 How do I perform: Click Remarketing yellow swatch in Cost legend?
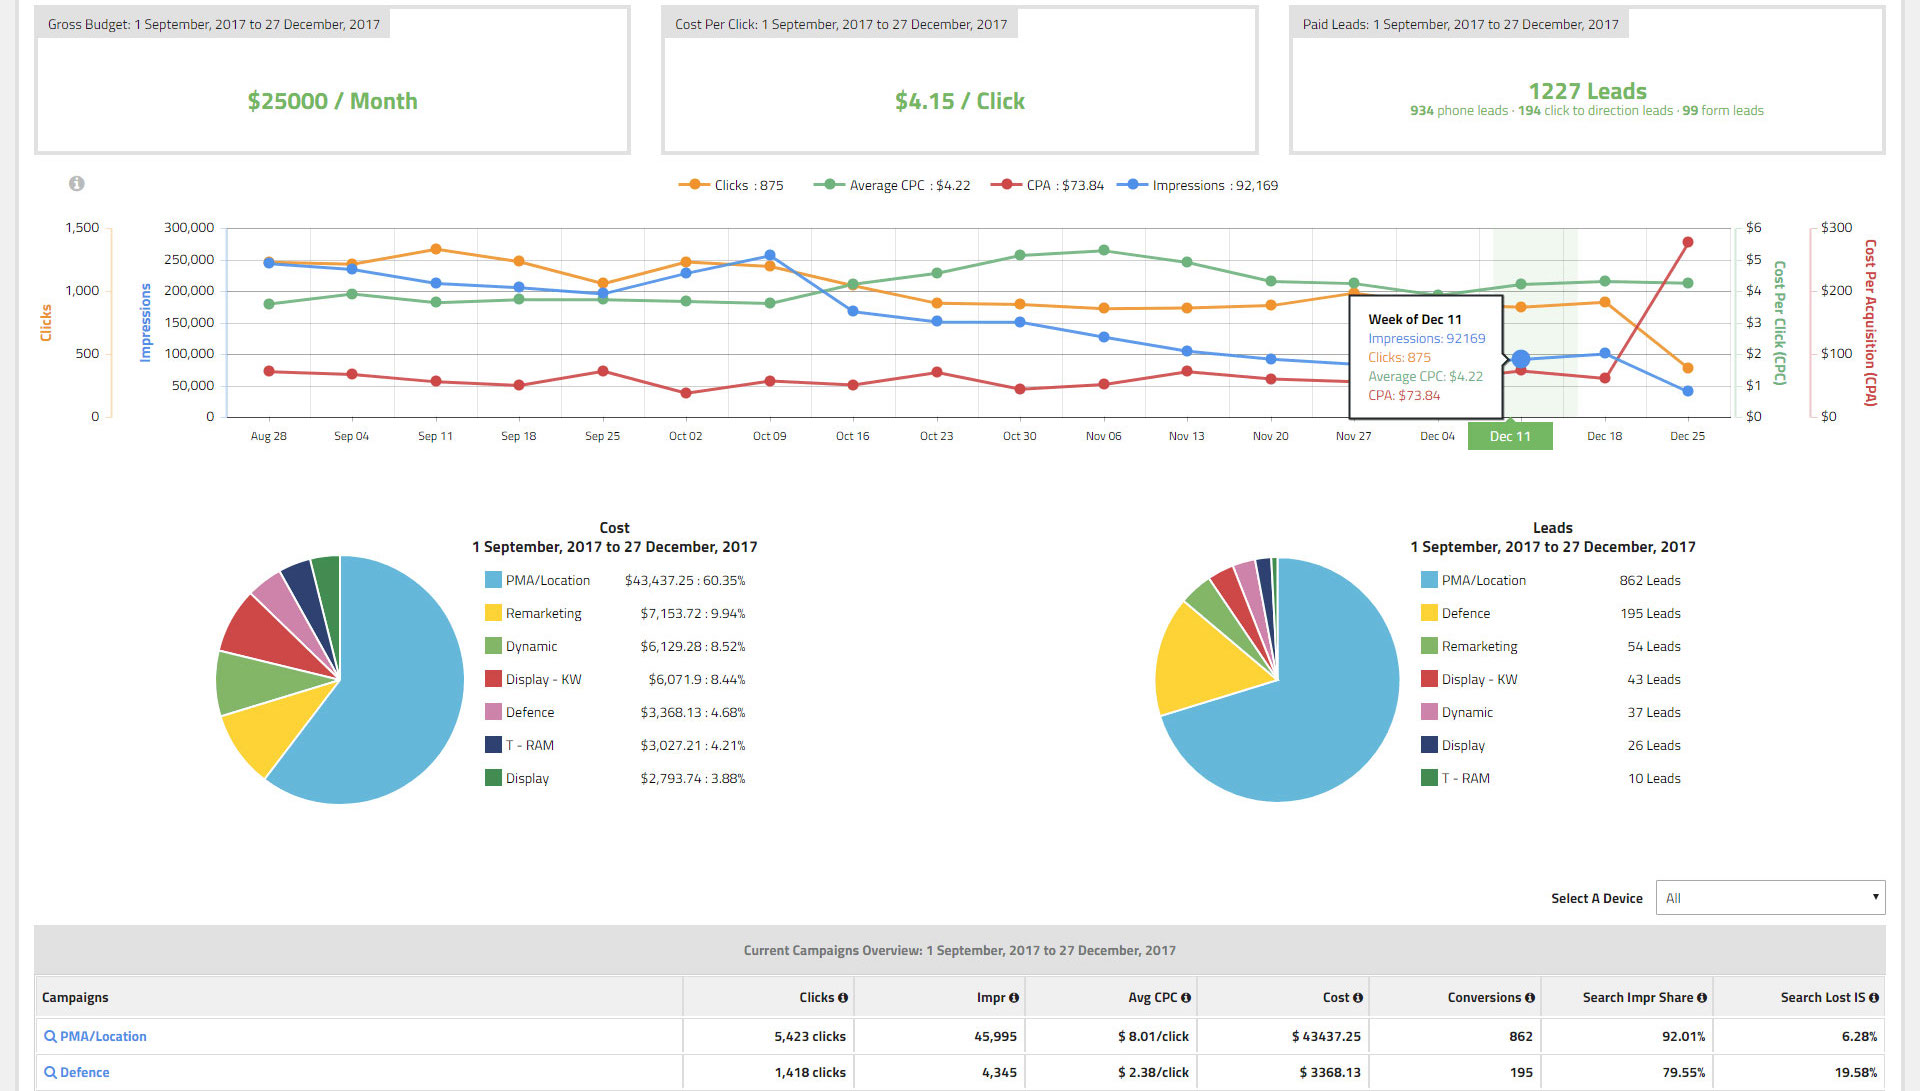(x=493, y=613)
